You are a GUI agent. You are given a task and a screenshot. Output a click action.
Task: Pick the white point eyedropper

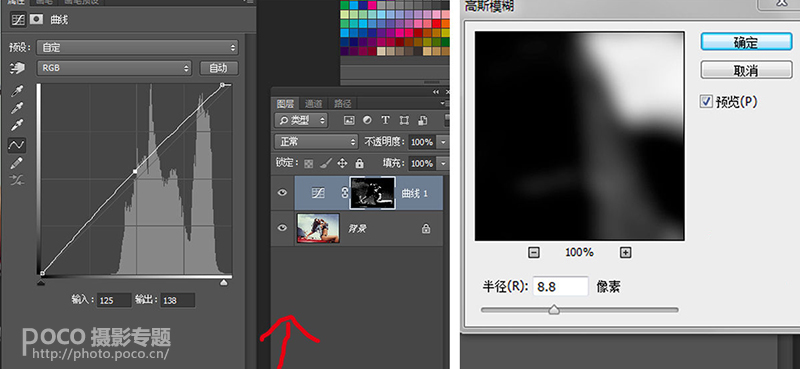point(17,126)
